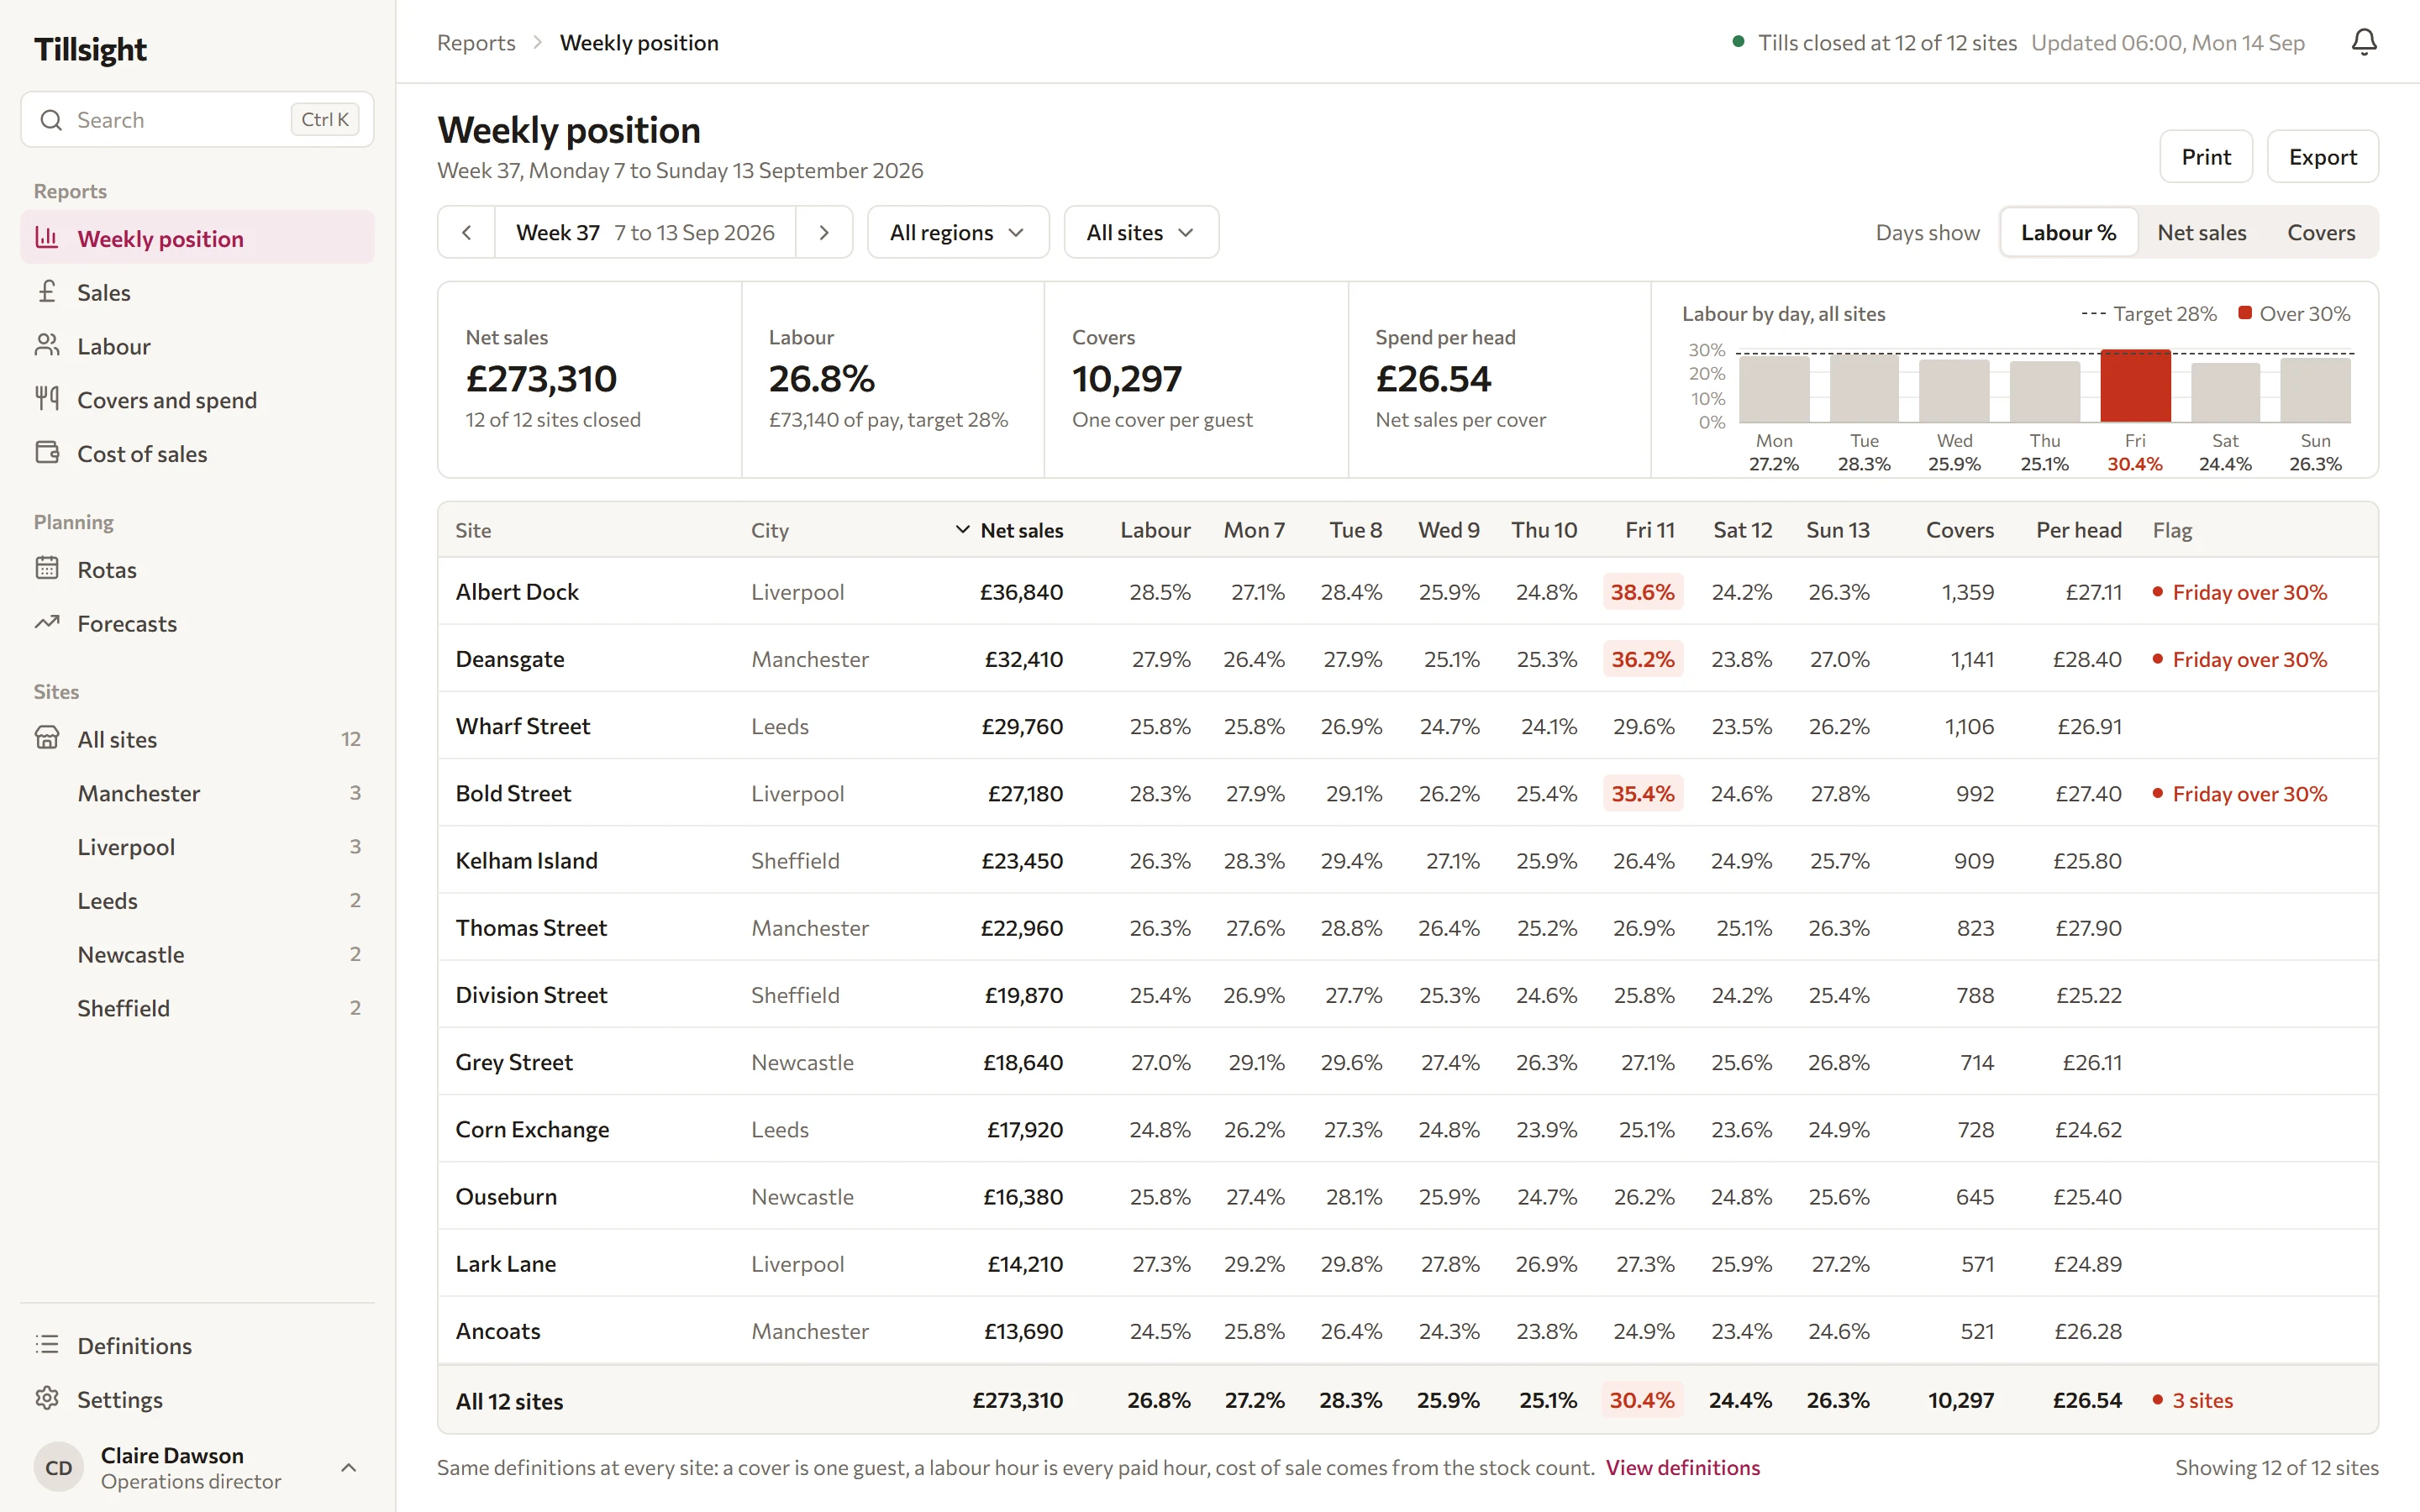
Task: Click the Over 30% red legend swatch
Action: click(x=2244, y=313)
